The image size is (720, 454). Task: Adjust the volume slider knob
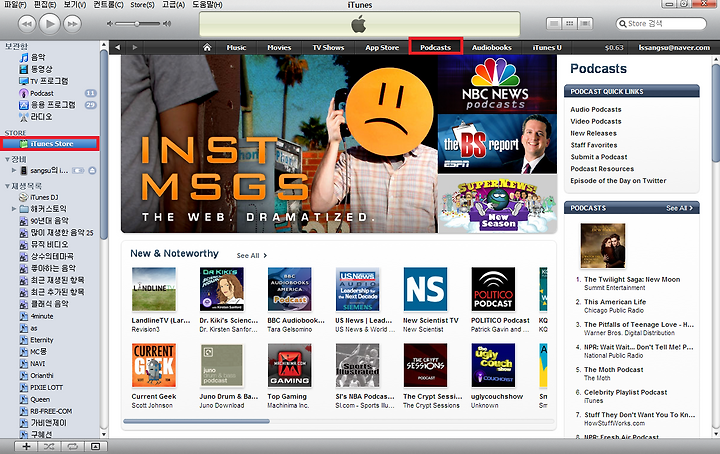137,23
